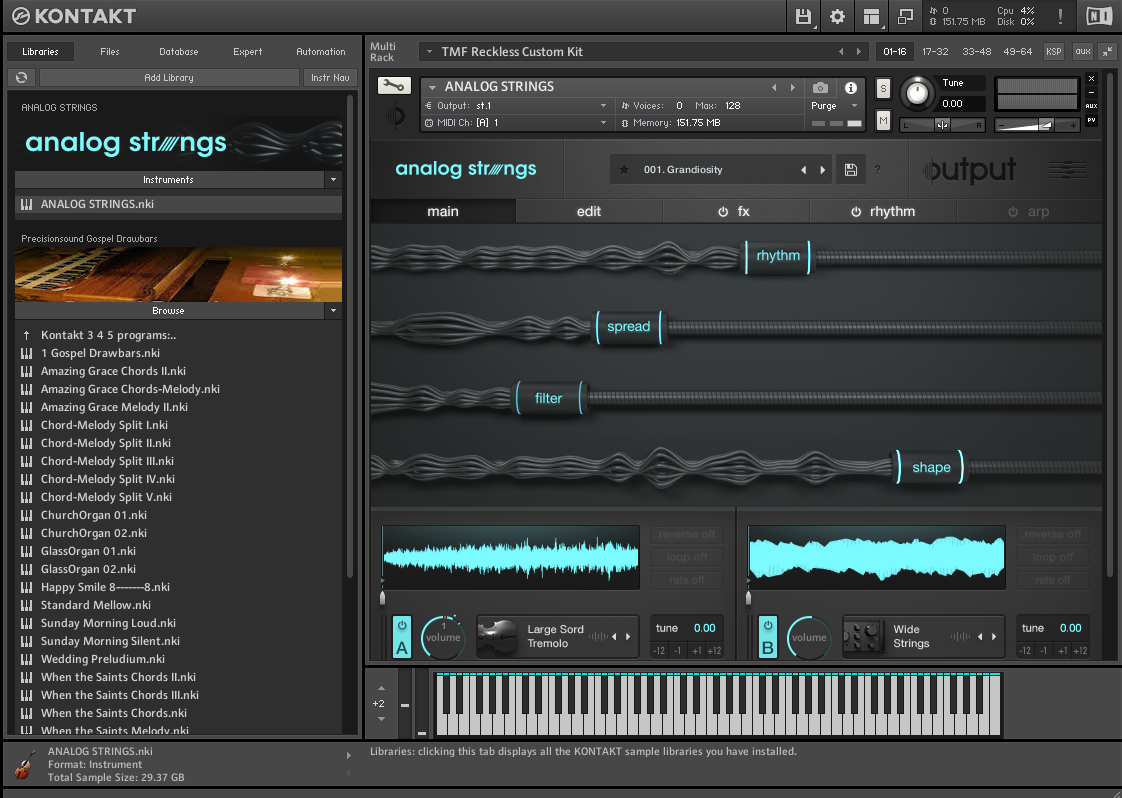Click layer A volume knob
Image resolution: width=1122 pixels, height=798 pixels.
pyautogui.click(x=443, y=637)
